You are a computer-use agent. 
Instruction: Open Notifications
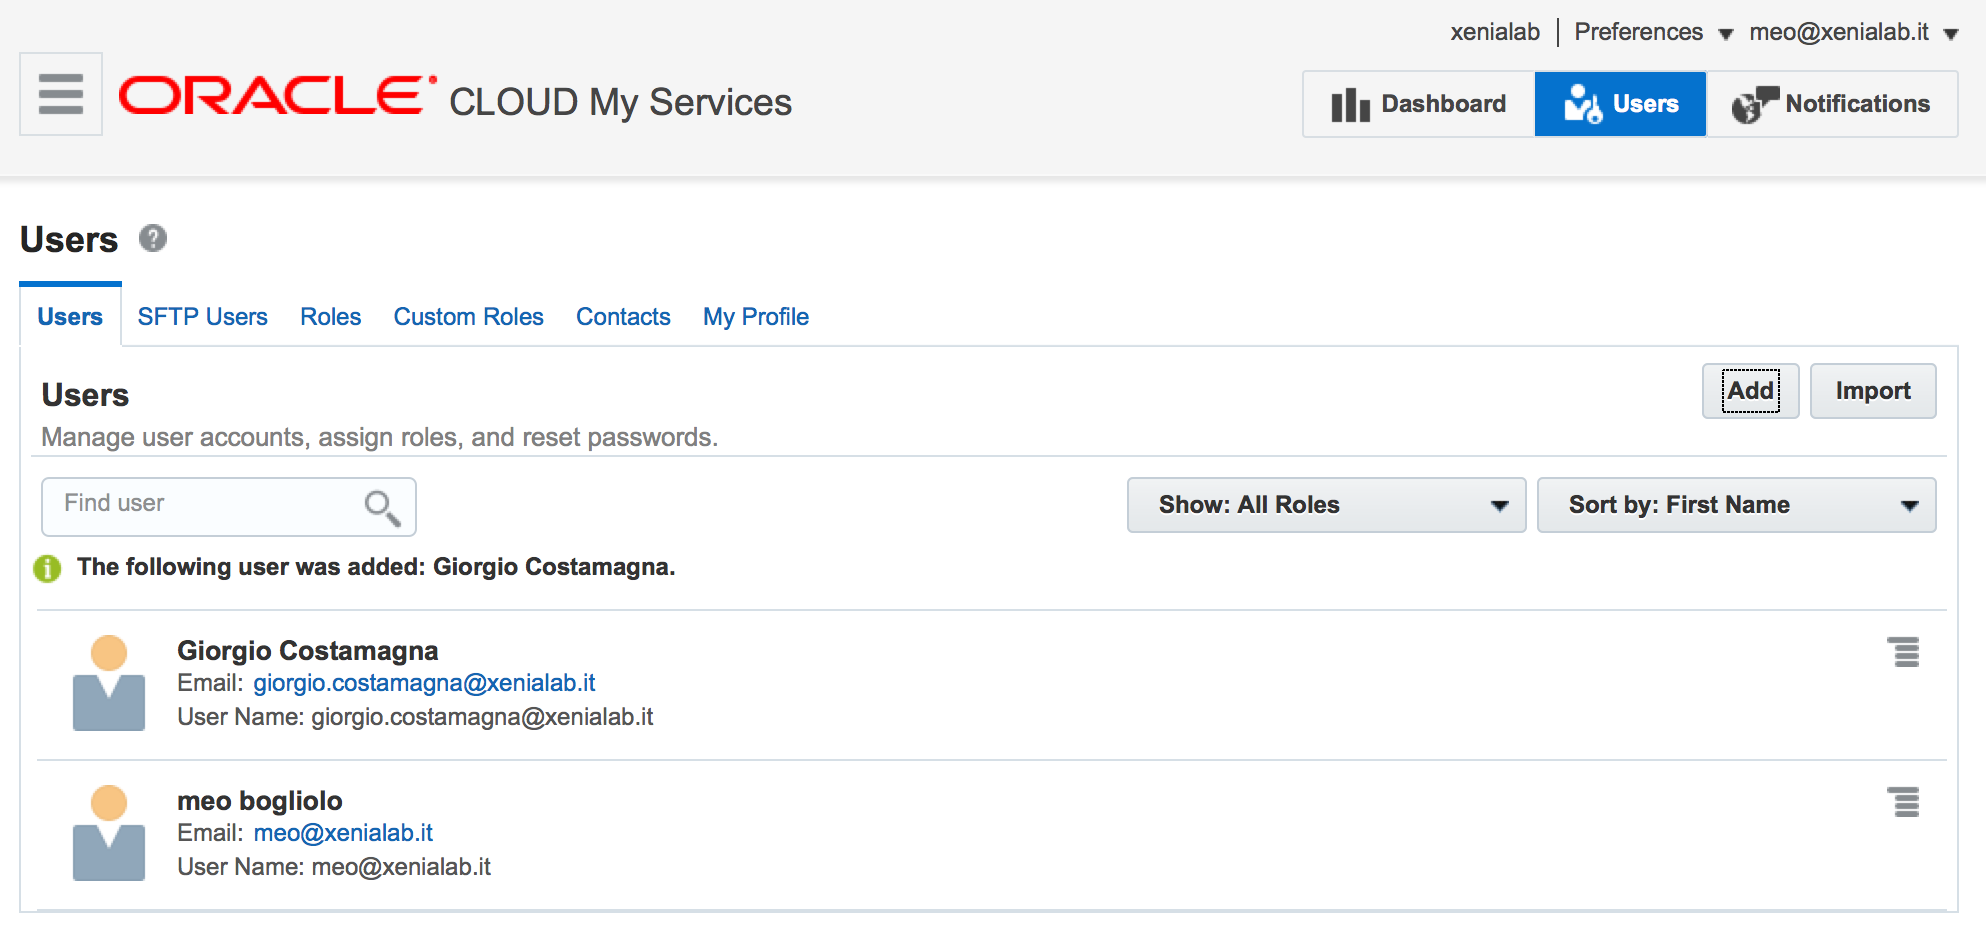pyautogui.click(x=1832, y=104)
